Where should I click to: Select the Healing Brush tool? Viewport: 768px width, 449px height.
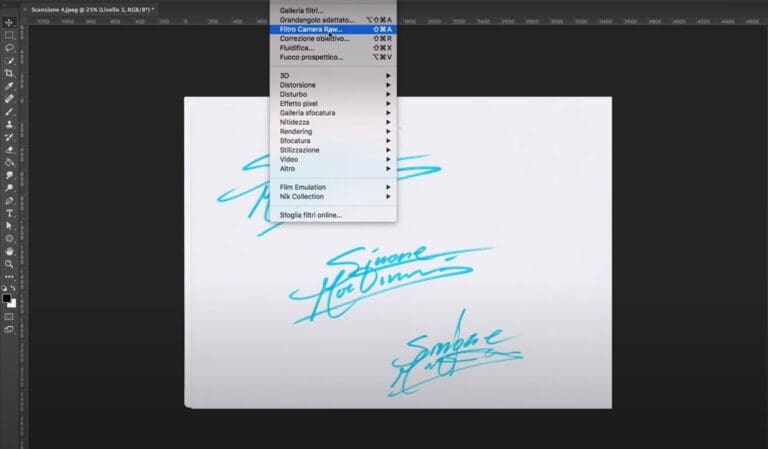(x=9, y=99)
